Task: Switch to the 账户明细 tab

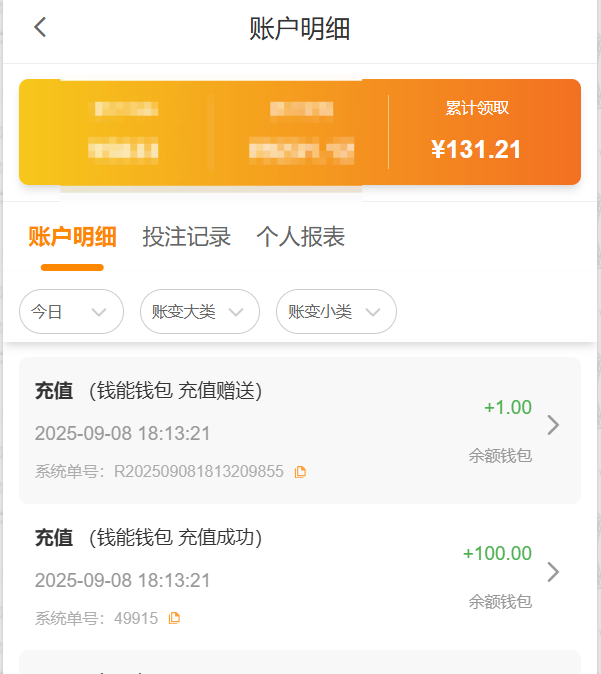Action: click(72, 237)
